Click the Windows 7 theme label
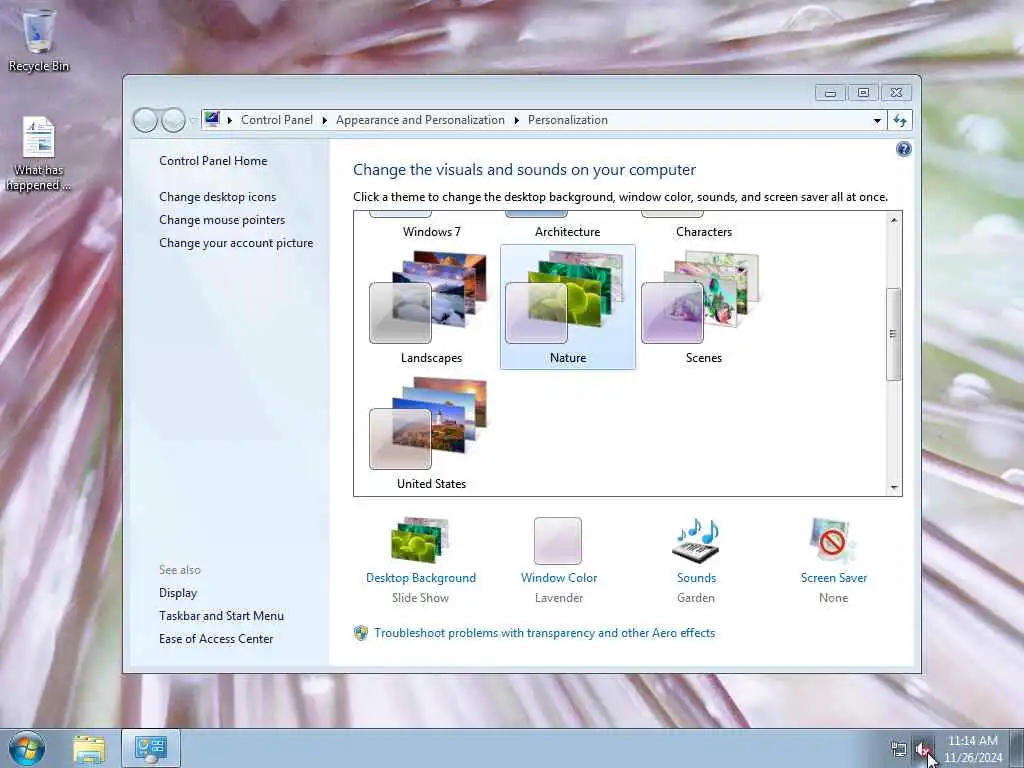 (x=432, y=232)
